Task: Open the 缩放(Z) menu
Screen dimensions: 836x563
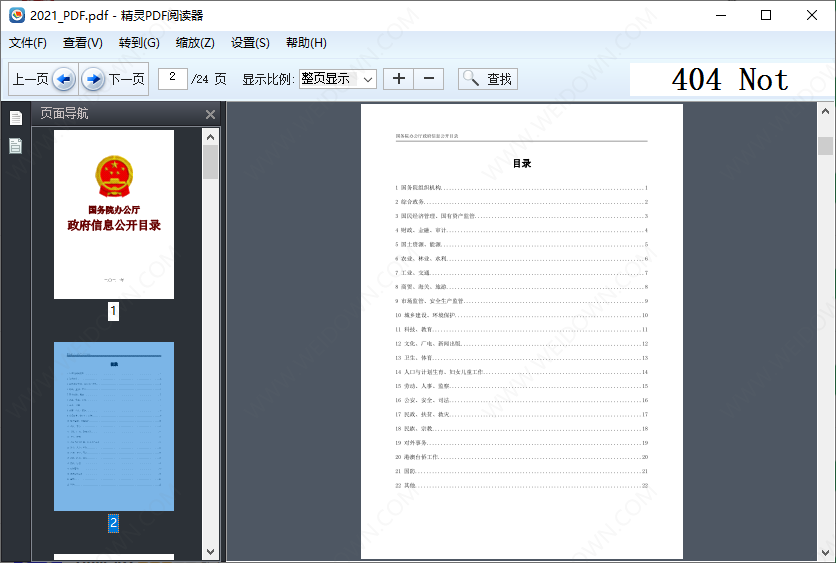Action: (x=195, y=43)
